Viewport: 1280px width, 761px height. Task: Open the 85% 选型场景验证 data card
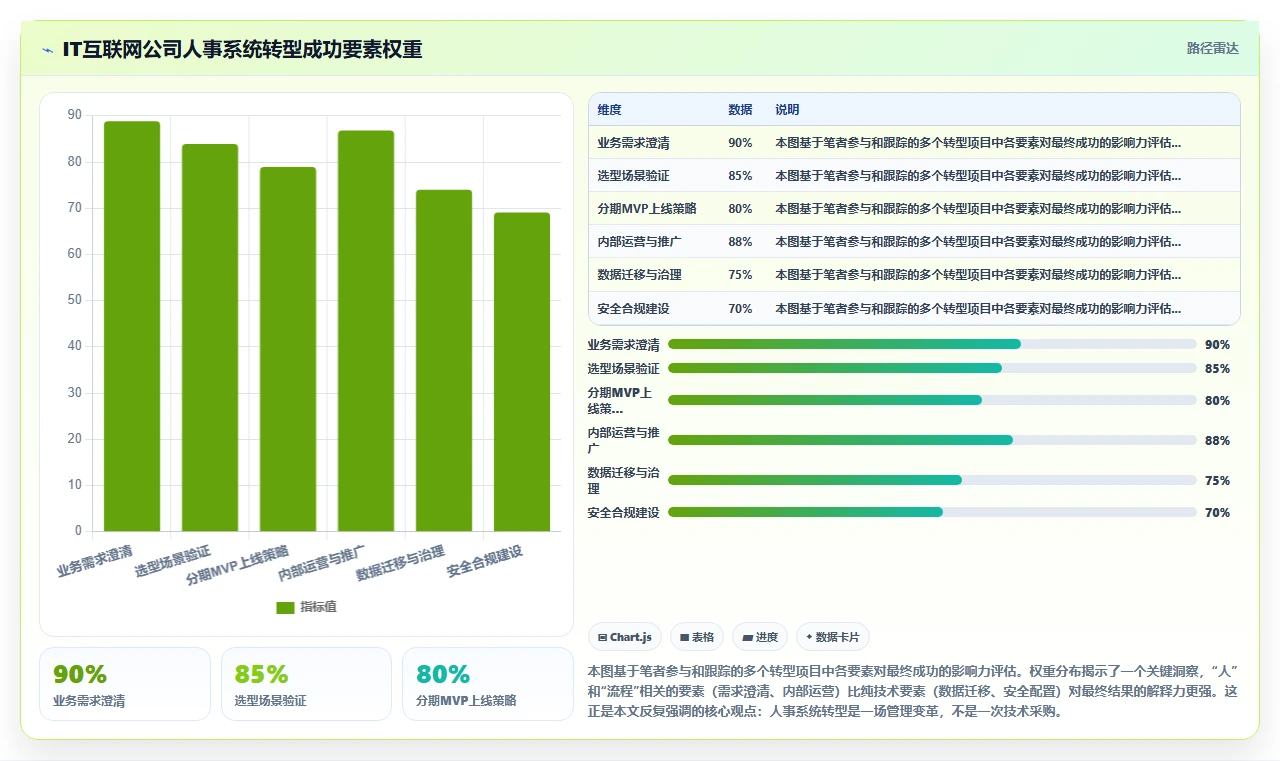(306, 684)
